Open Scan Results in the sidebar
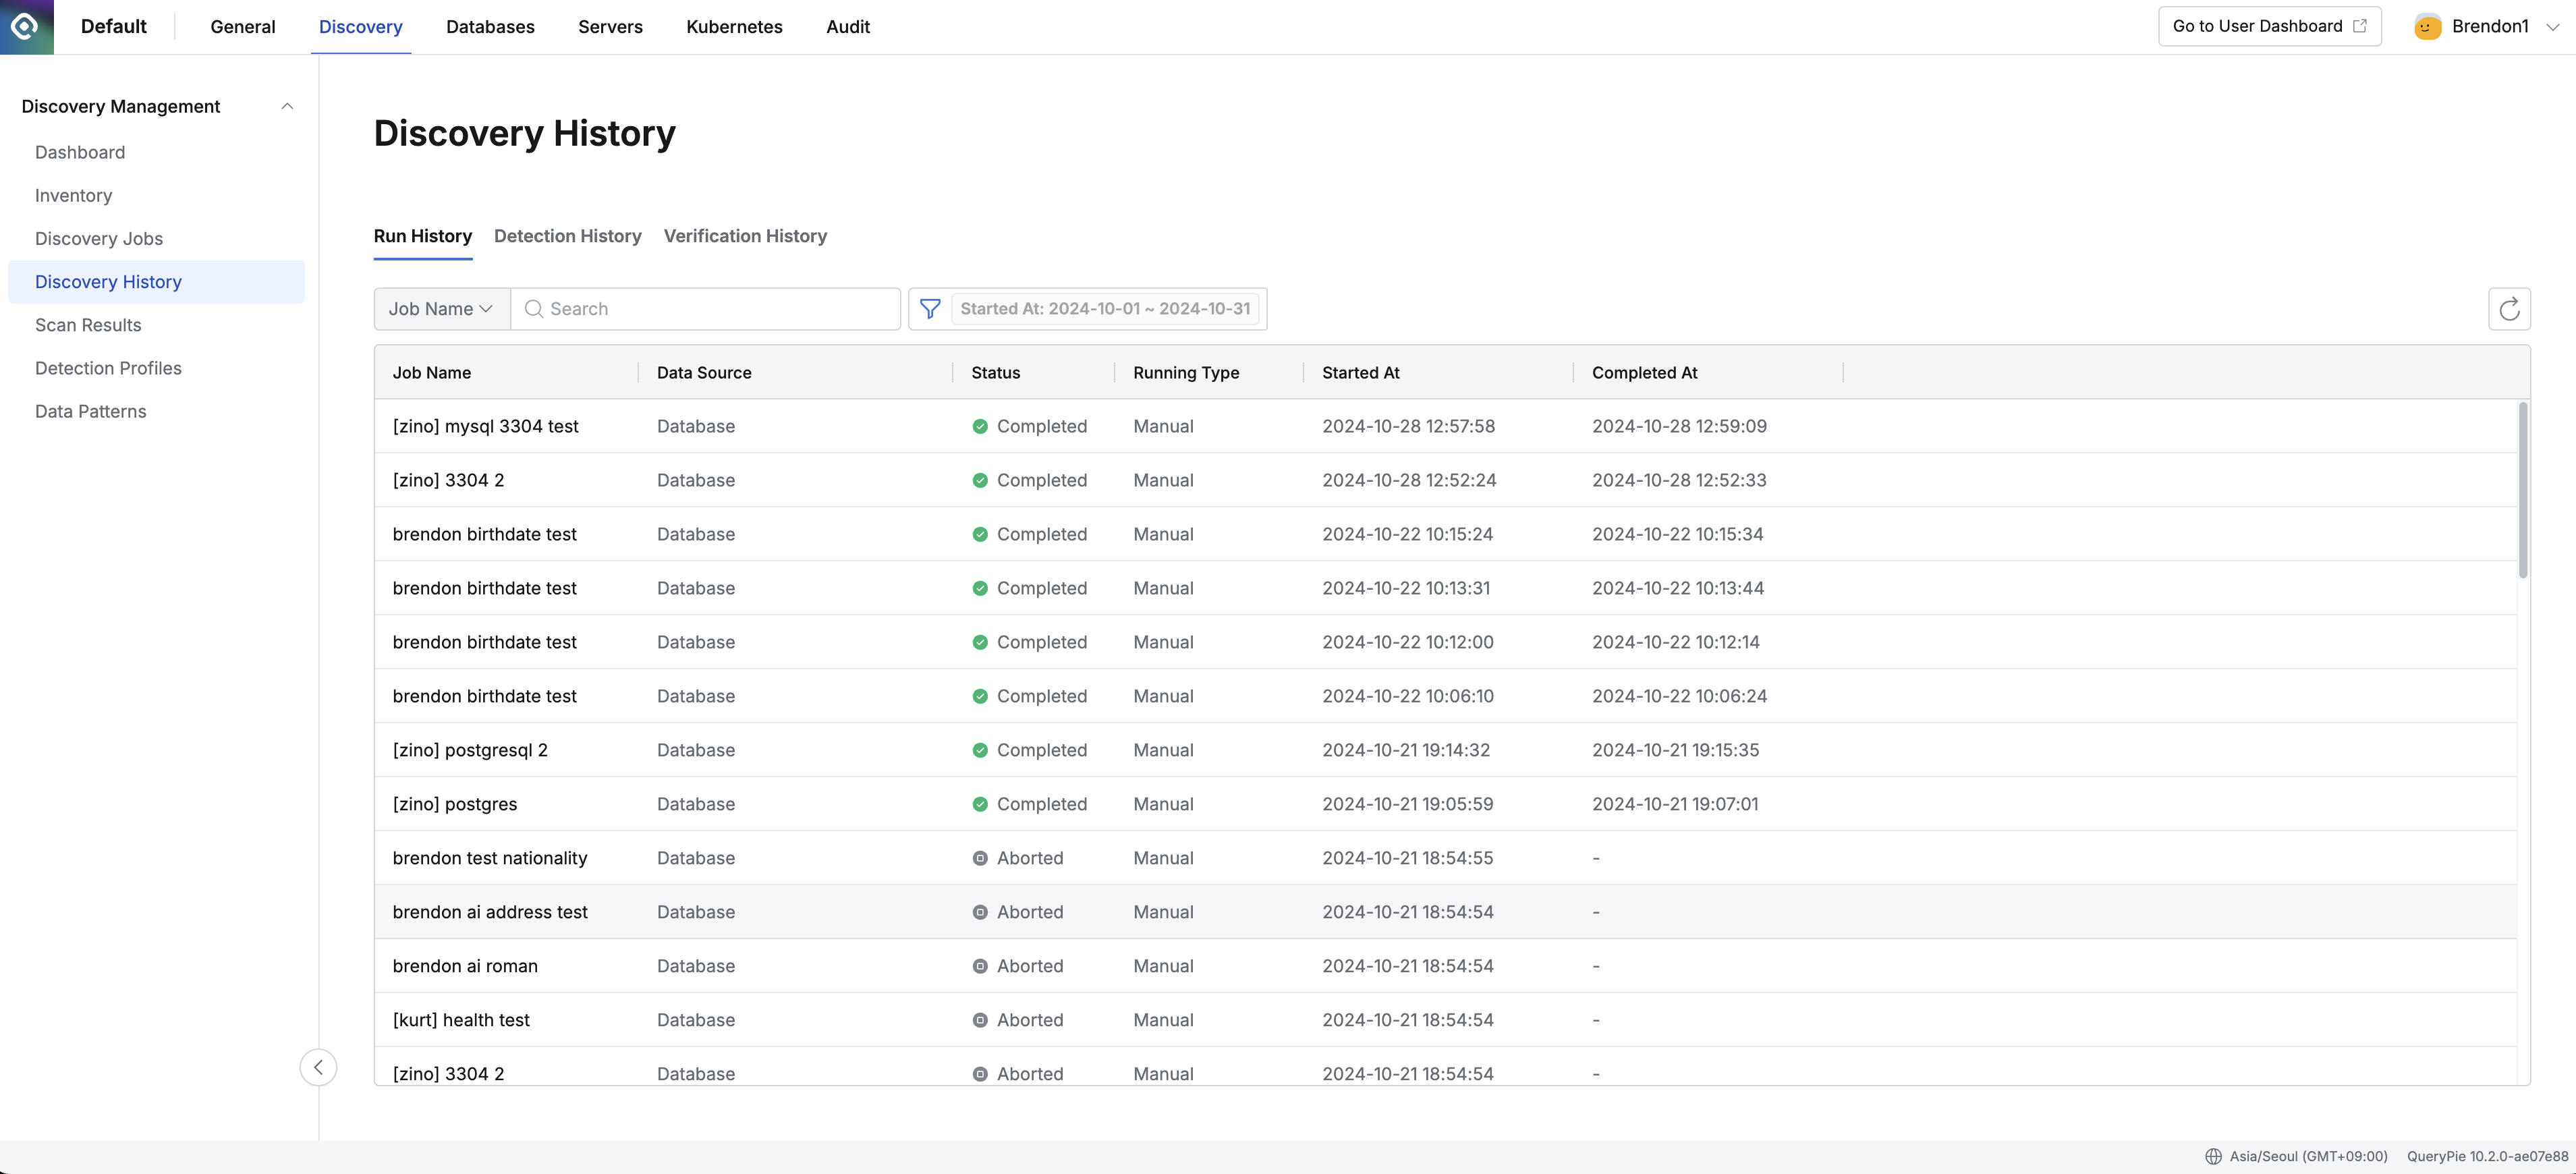This screenshot has height=1174, width=2576. (x=88, y=325)
